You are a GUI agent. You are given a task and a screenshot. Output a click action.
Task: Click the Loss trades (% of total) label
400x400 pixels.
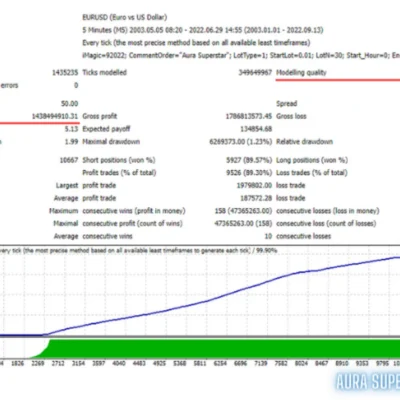point(312,173)
